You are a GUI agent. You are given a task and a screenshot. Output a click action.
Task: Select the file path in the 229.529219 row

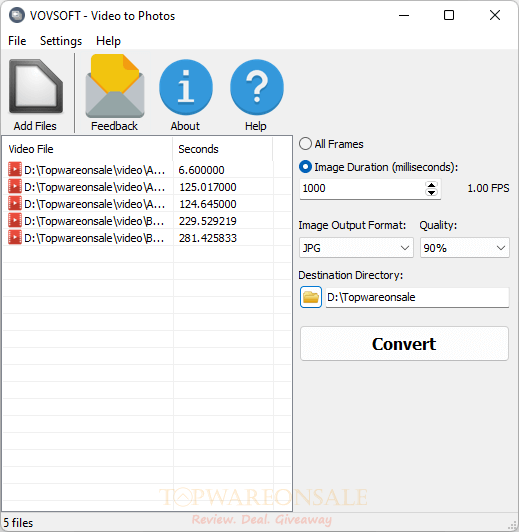(x=95, y=221)
